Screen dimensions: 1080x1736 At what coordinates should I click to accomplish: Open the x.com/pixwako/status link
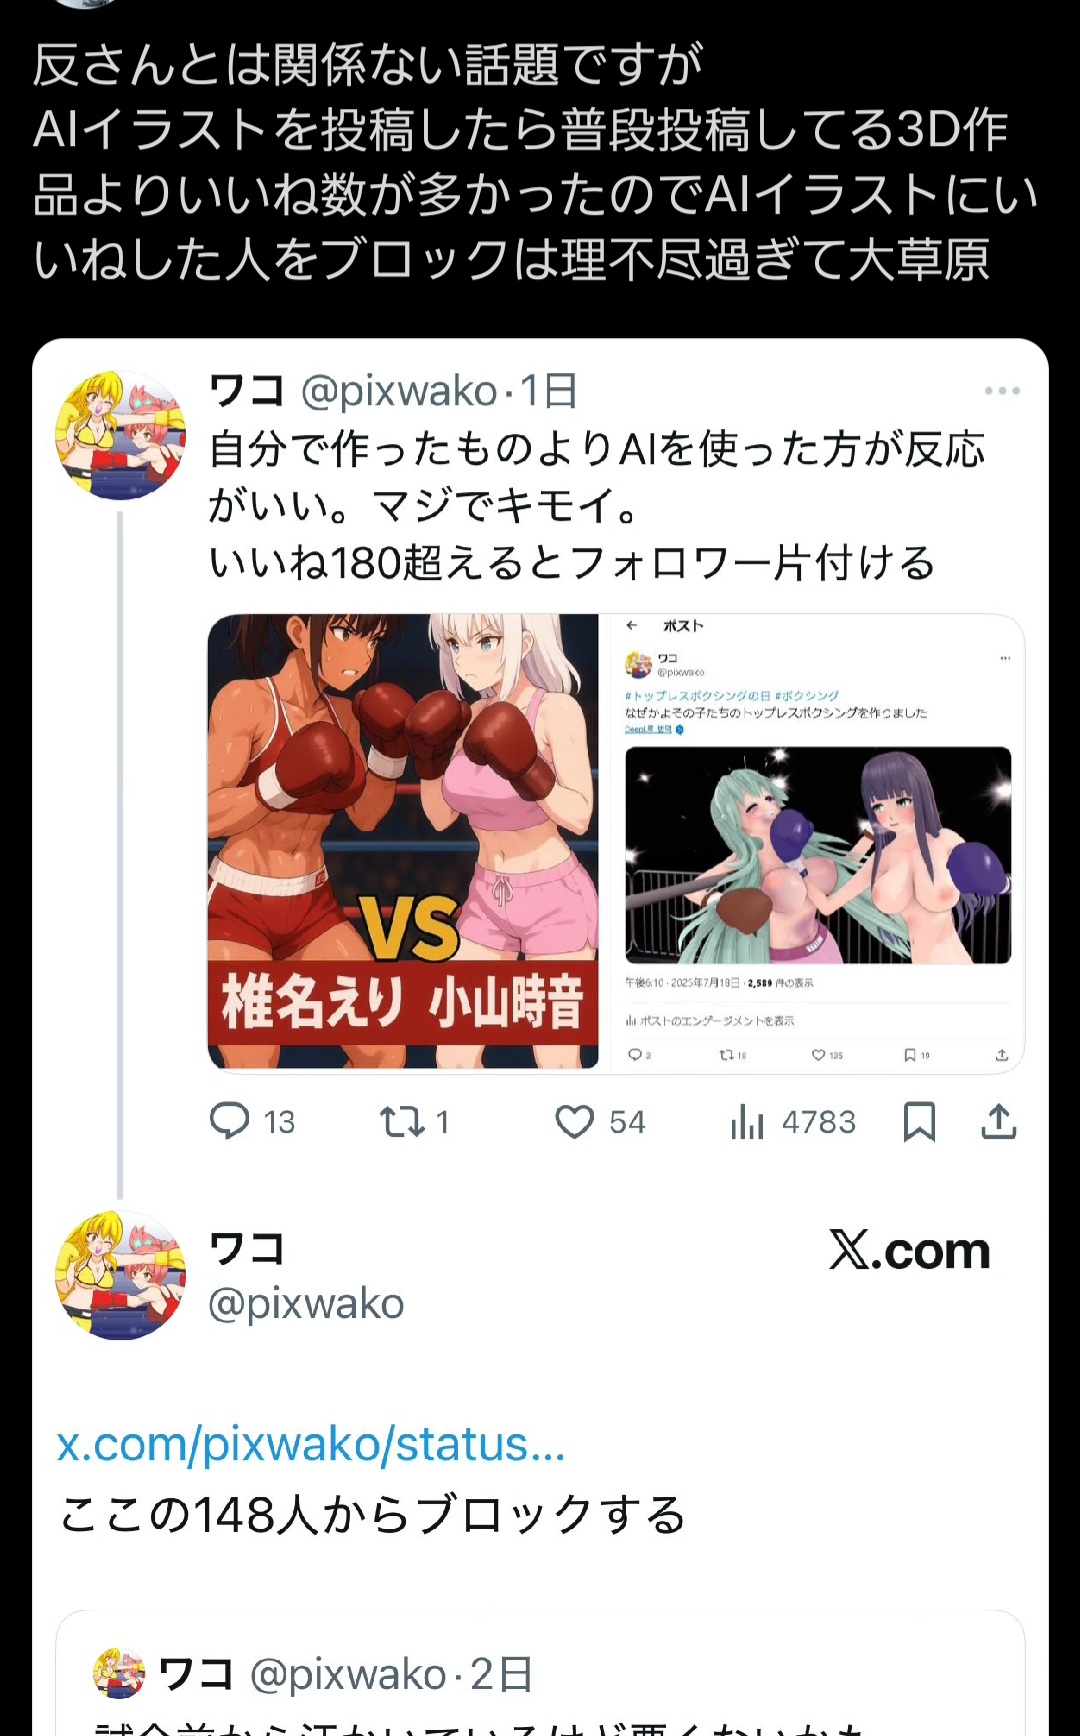(311, 1445)
